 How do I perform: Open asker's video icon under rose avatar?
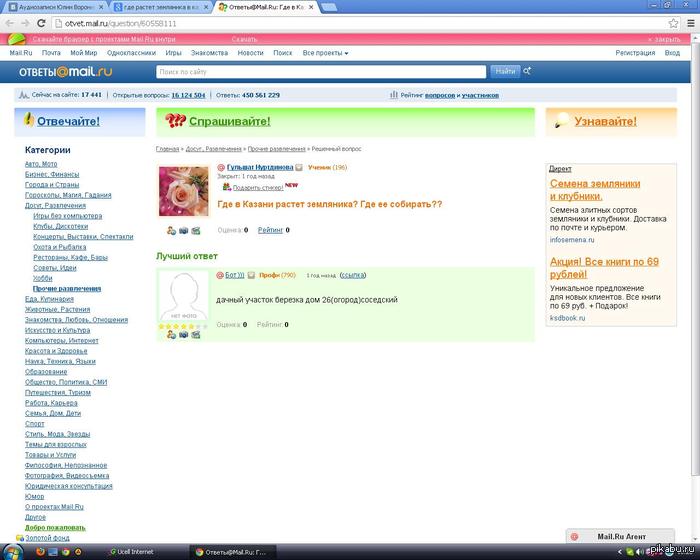click(196, 230)
